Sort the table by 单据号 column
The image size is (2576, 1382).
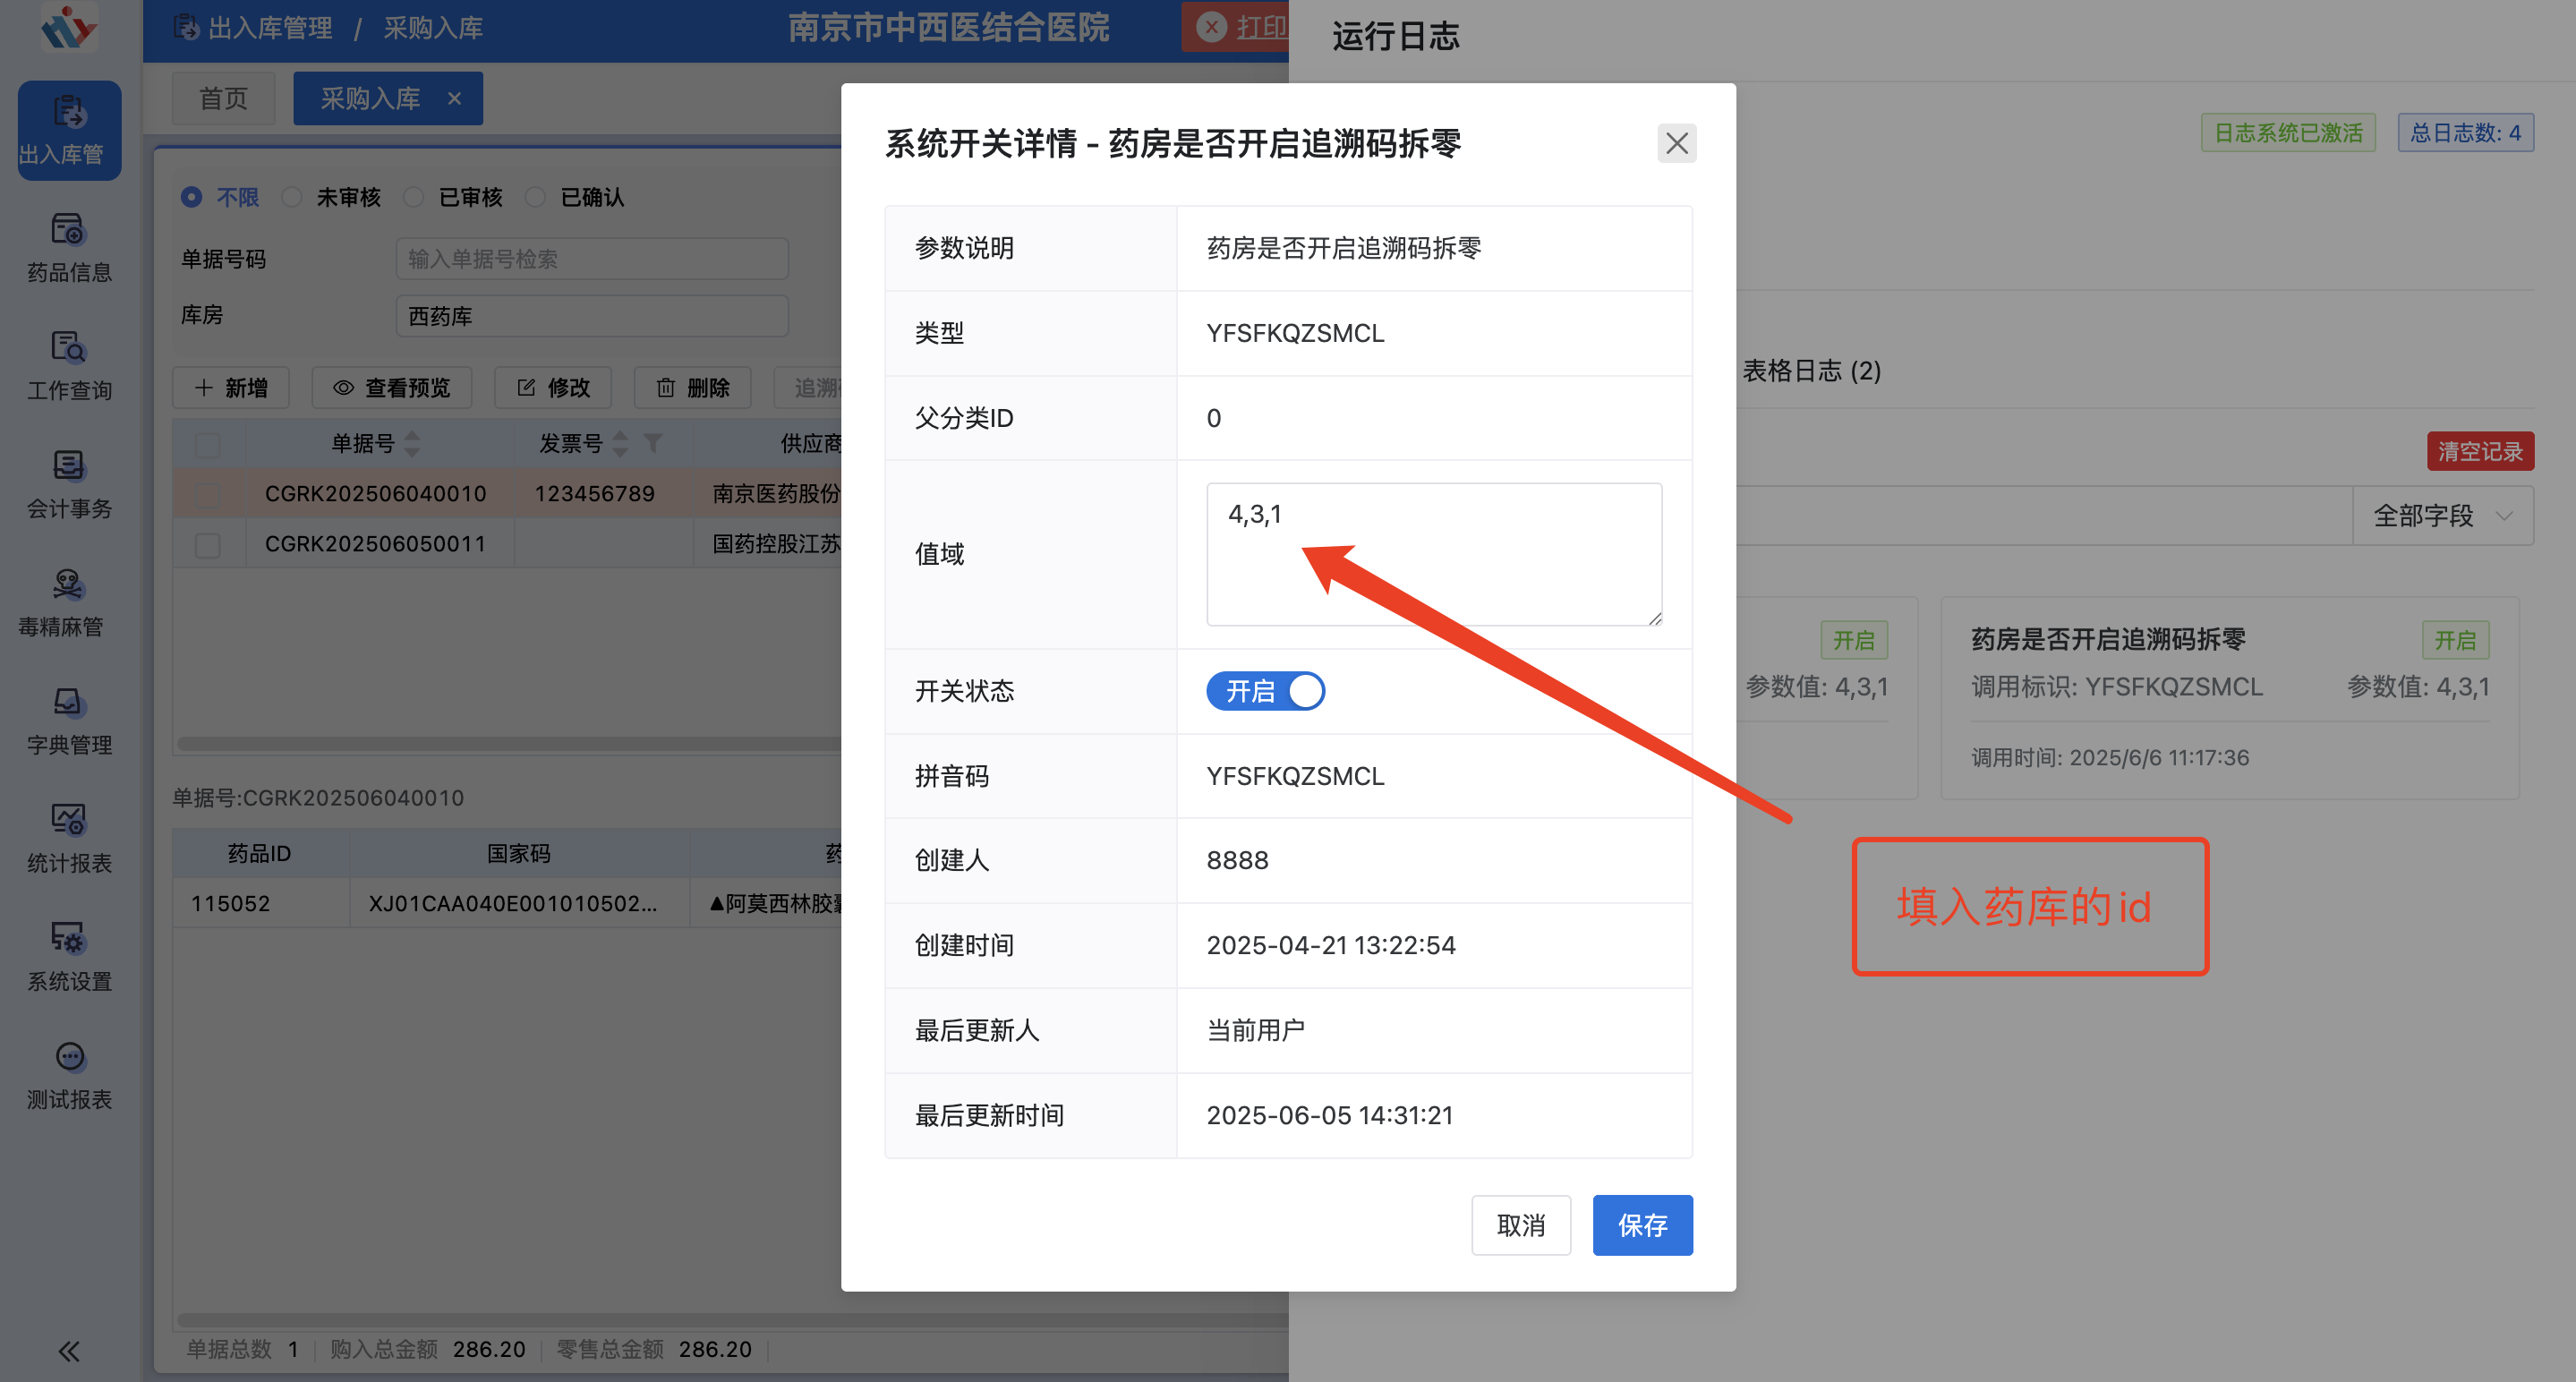point(412,444)
